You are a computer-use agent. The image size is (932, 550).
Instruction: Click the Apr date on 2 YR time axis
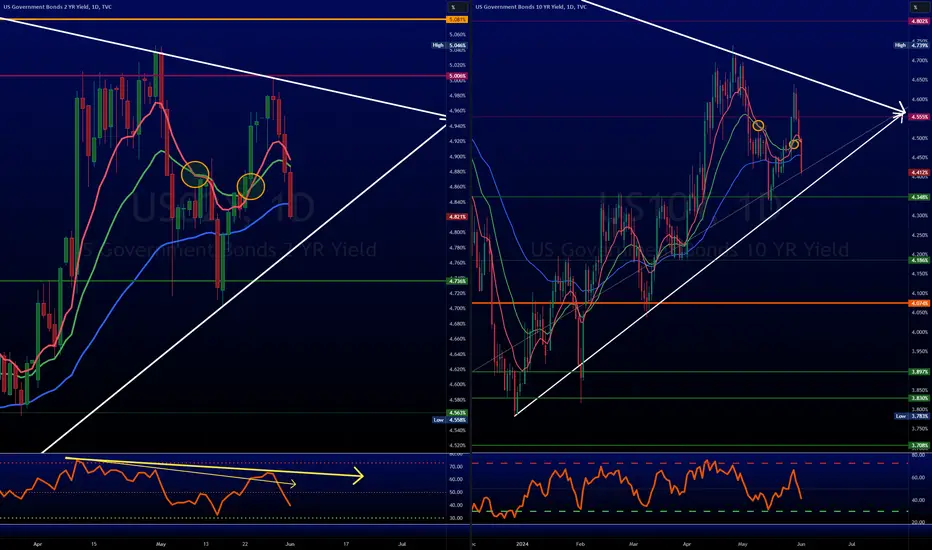pyautogui.click(x=38, y=544)
